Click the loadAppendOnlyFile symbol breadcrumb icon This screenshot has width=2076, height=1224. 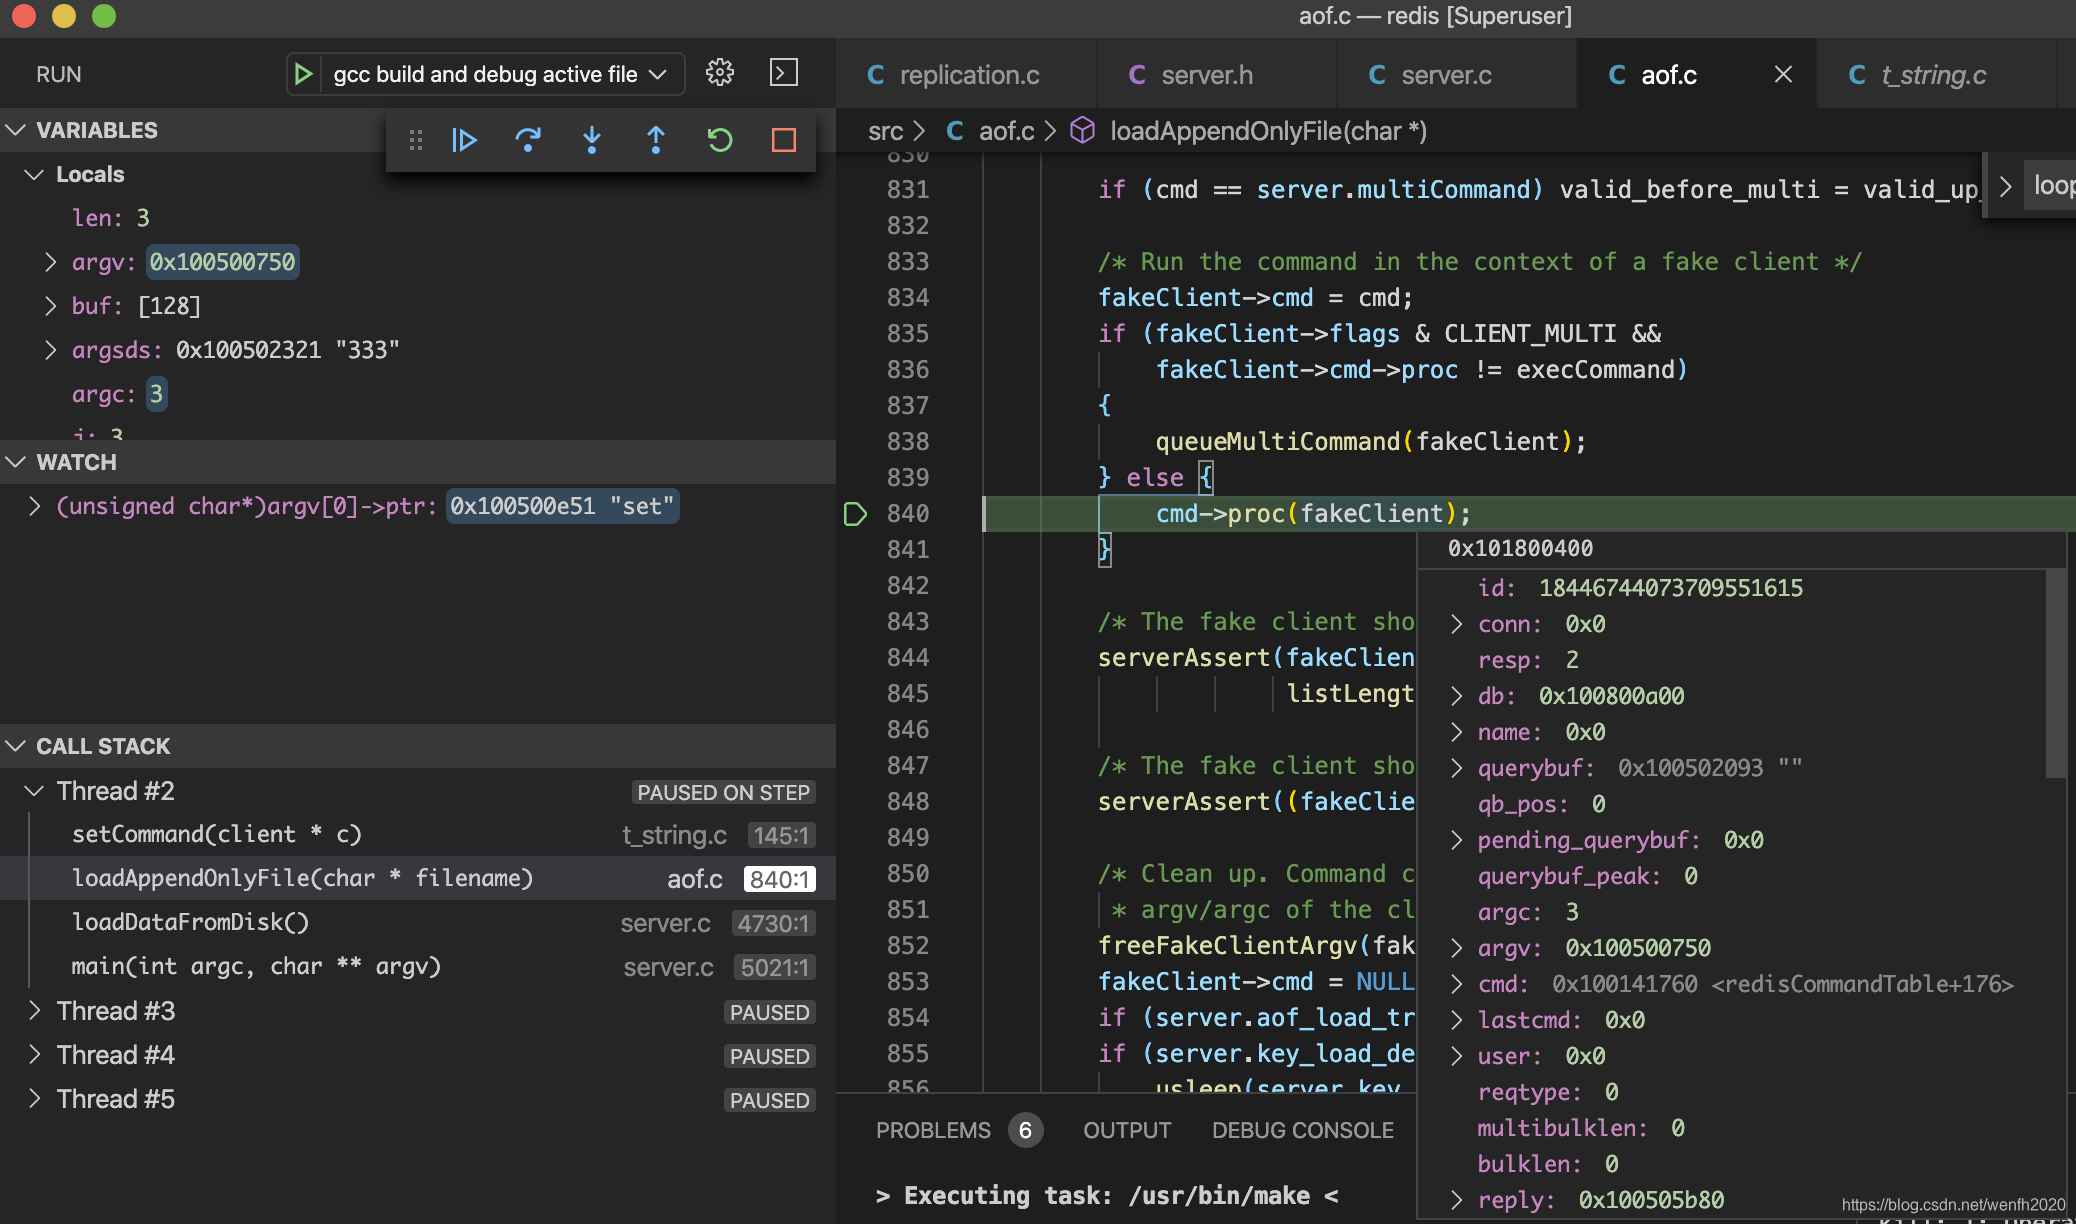[1082, 131]
